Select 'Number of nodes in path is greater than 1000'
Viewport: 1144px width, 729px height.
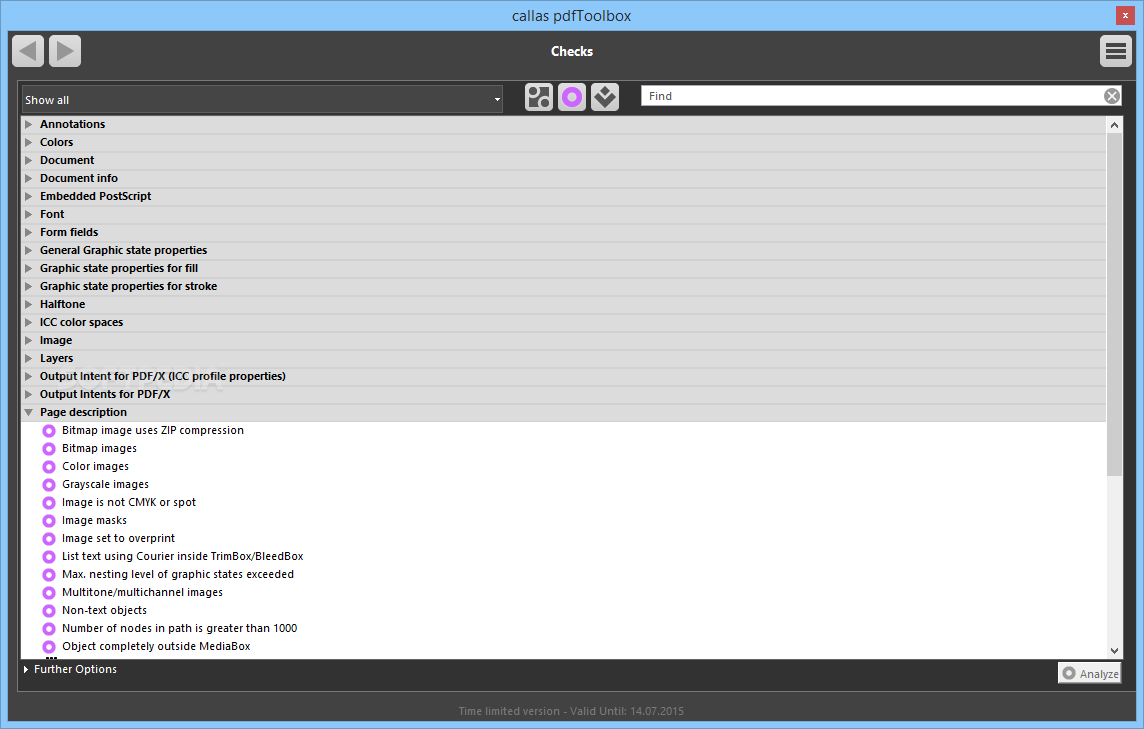click(179, 629)
